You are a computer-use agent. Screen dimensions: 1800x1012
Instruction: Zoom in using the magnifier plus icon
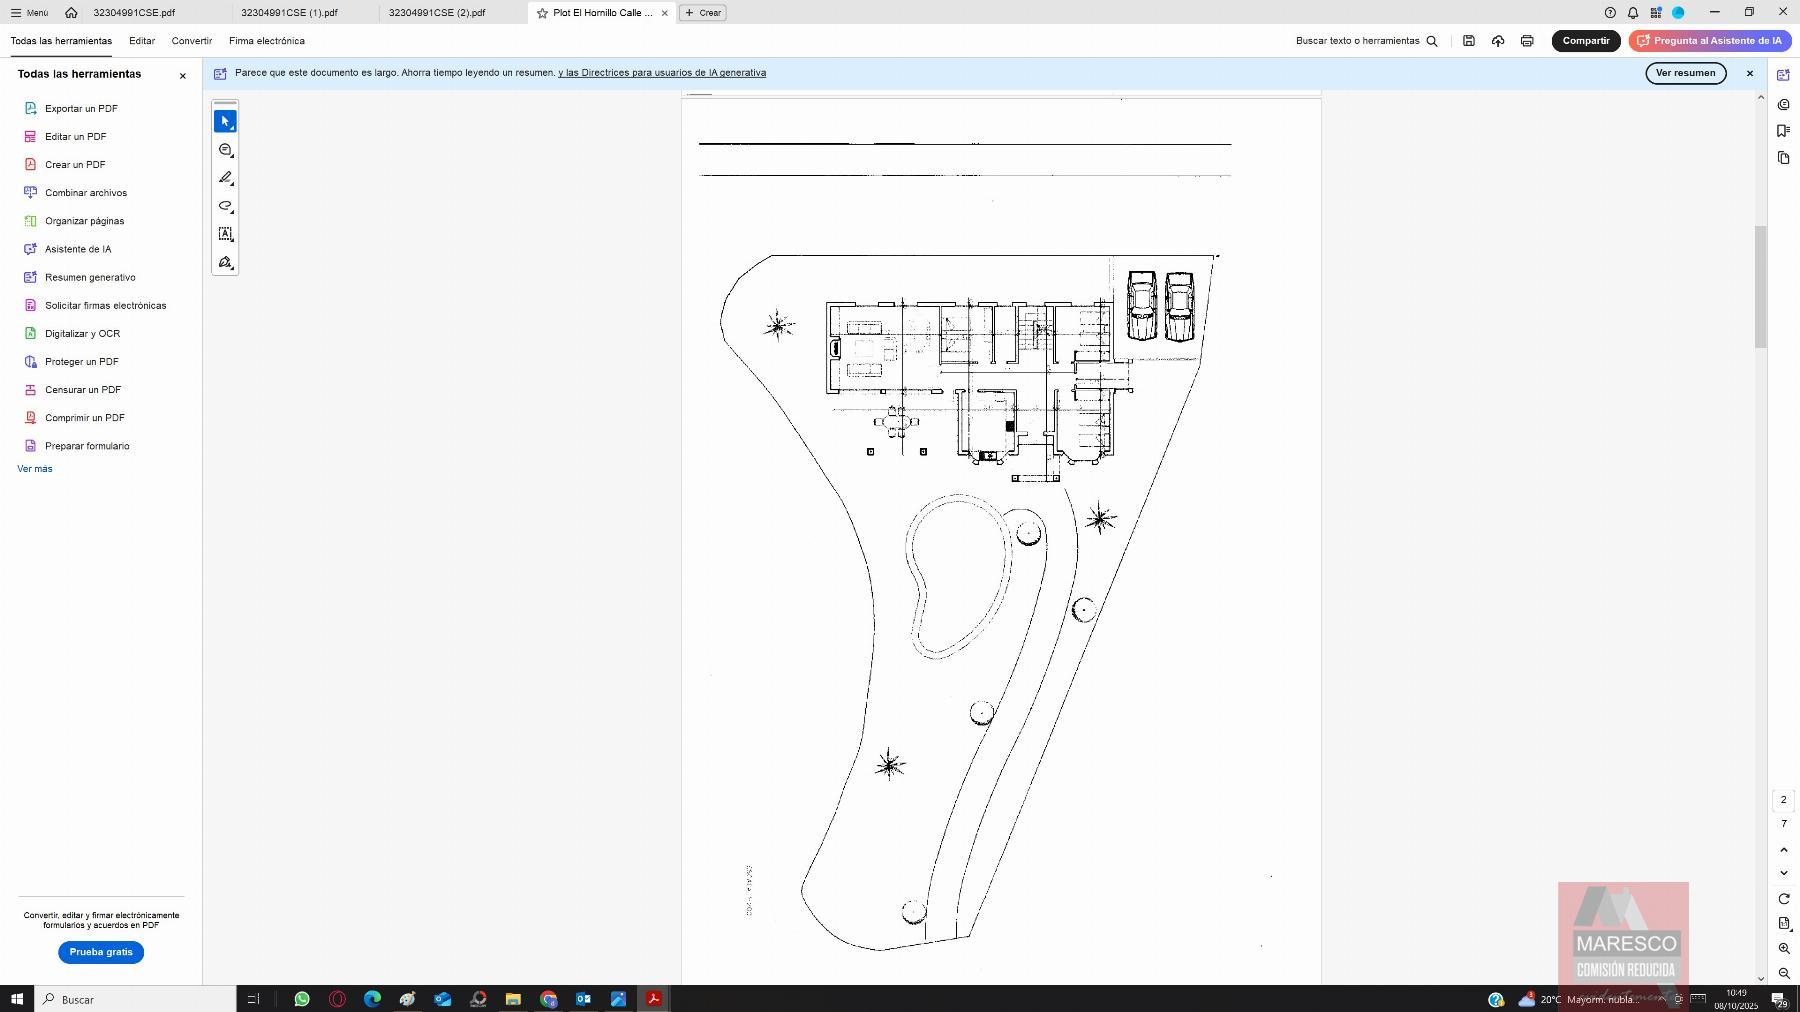1784,949
